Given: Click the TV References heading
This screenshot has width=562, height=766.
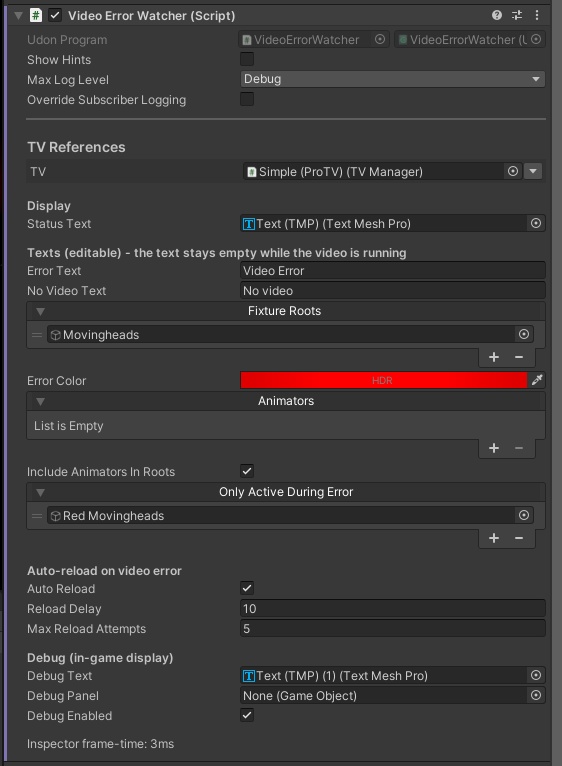Looking at the screenshot, I should click(x=76, y=147).
